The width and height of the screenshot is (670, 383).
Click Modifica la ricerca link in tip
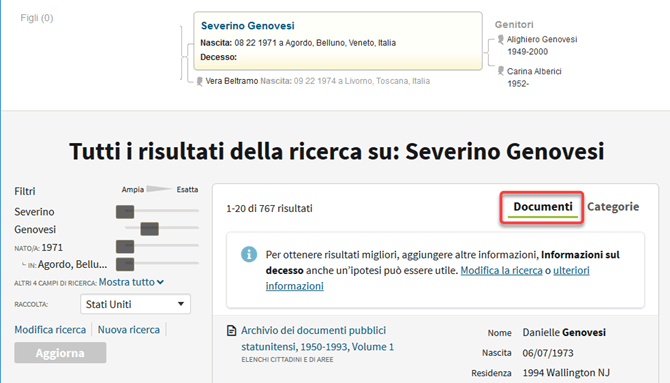[x=501, y=271]
